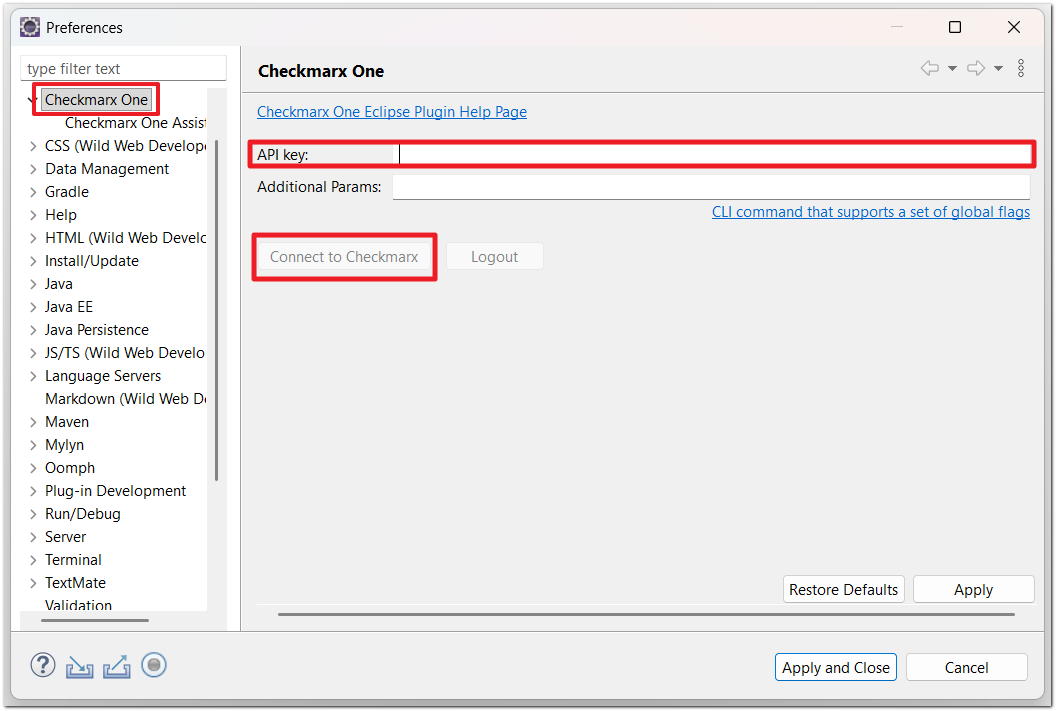
Task: Expand the Mylyn tree node
Action: pos(33,444)
